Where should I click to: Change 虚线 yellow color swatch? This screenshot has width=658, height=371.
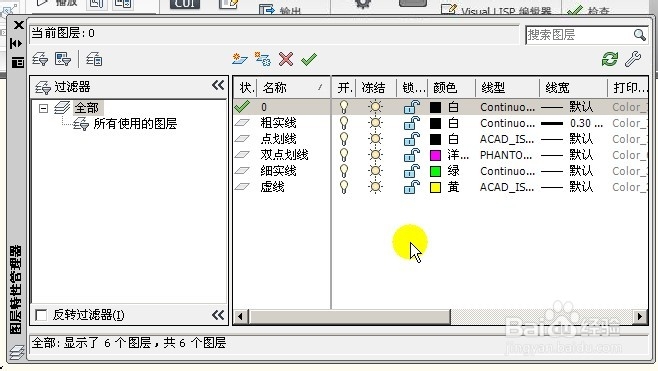[436, 187]
